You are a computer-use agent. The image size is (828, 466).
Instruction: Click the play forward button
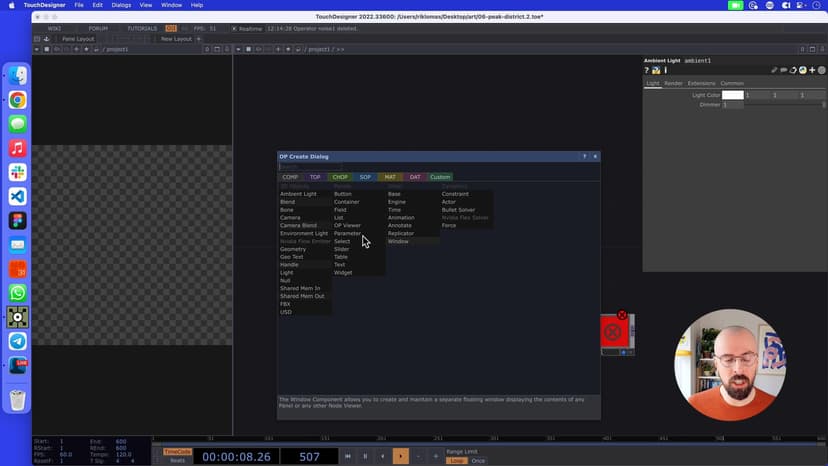tap(400, 456)
